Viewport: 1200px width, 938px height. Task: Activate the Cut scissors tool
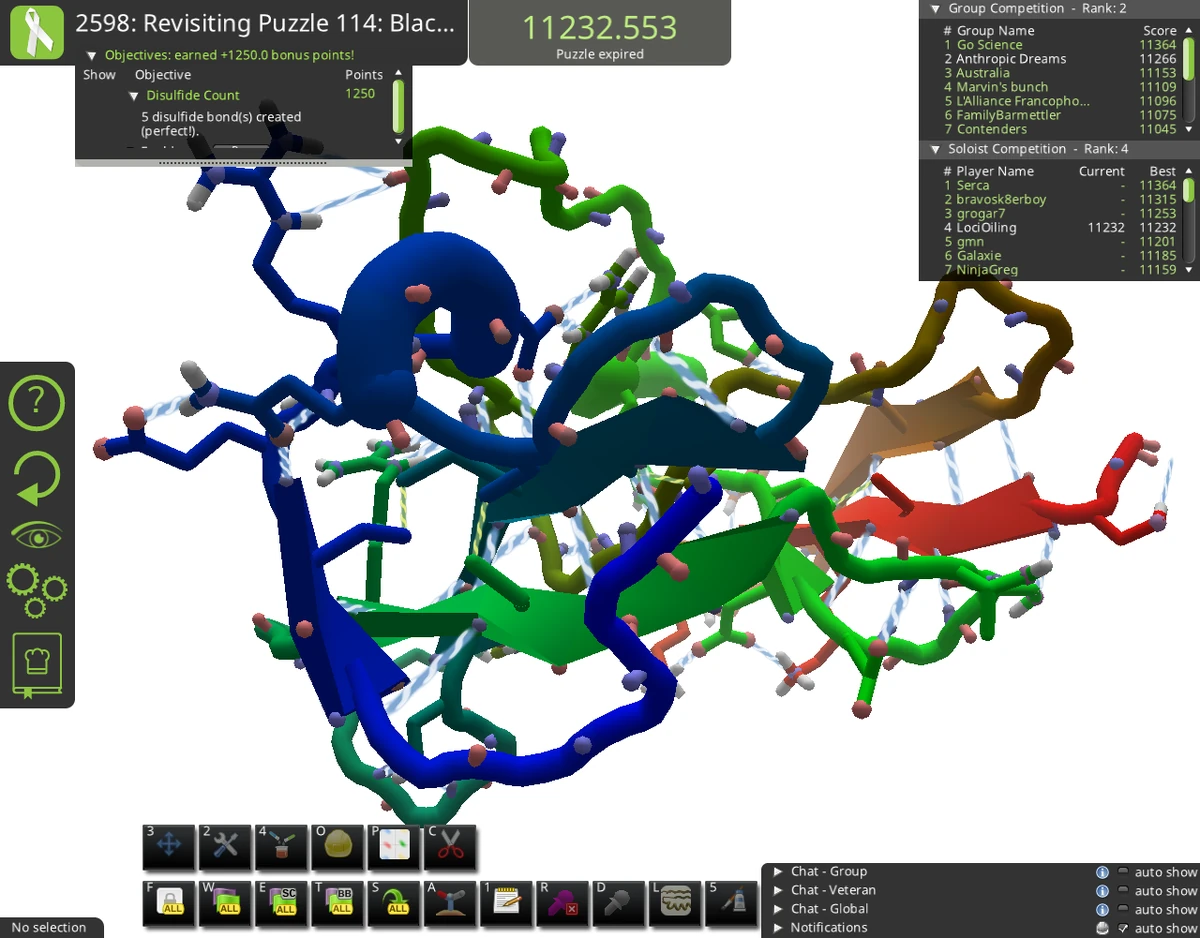coord(449,847)
